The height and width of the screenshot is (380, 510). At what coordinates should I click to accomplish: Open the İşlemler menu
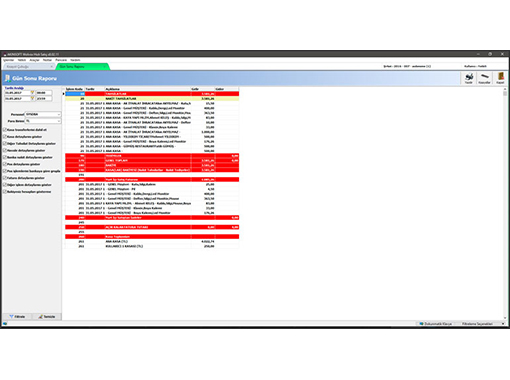(9, 60)
